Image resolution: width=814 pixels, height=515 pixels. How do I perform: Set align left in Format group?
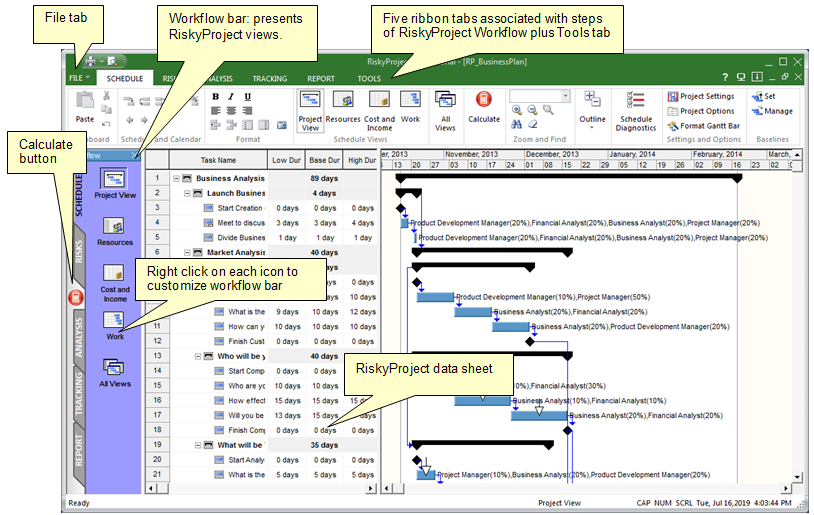(215, 111)
